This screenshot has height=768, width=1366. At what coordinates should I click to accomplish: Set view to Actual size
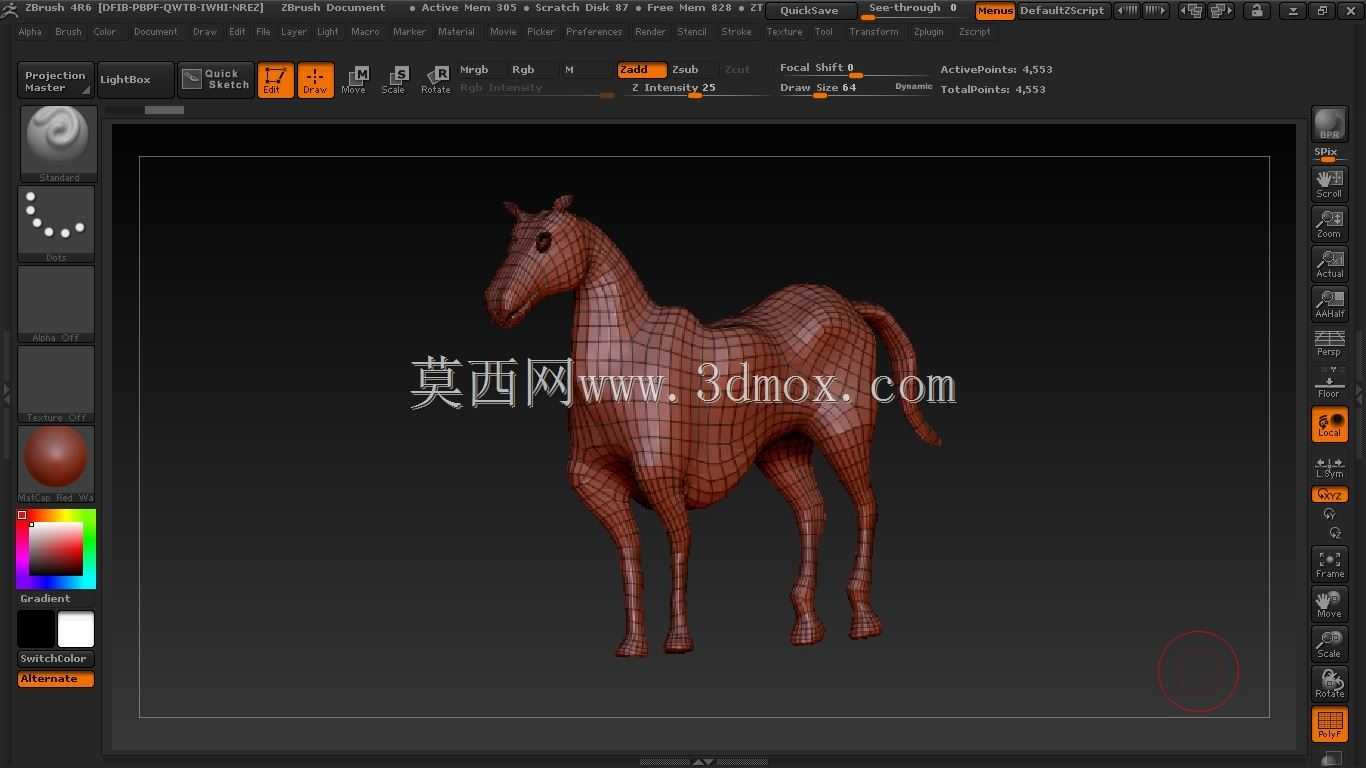(1329, 263)
